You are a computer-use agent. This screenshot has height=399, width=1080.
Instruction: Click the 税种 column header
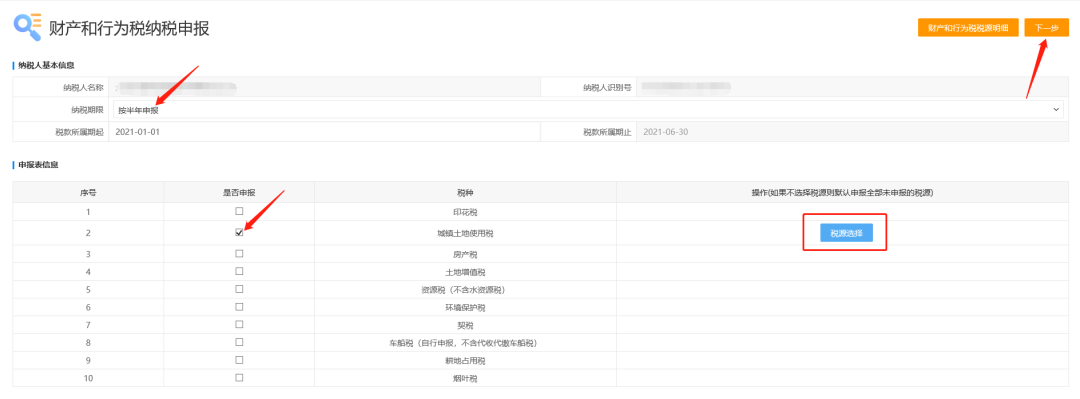[465, 192]
